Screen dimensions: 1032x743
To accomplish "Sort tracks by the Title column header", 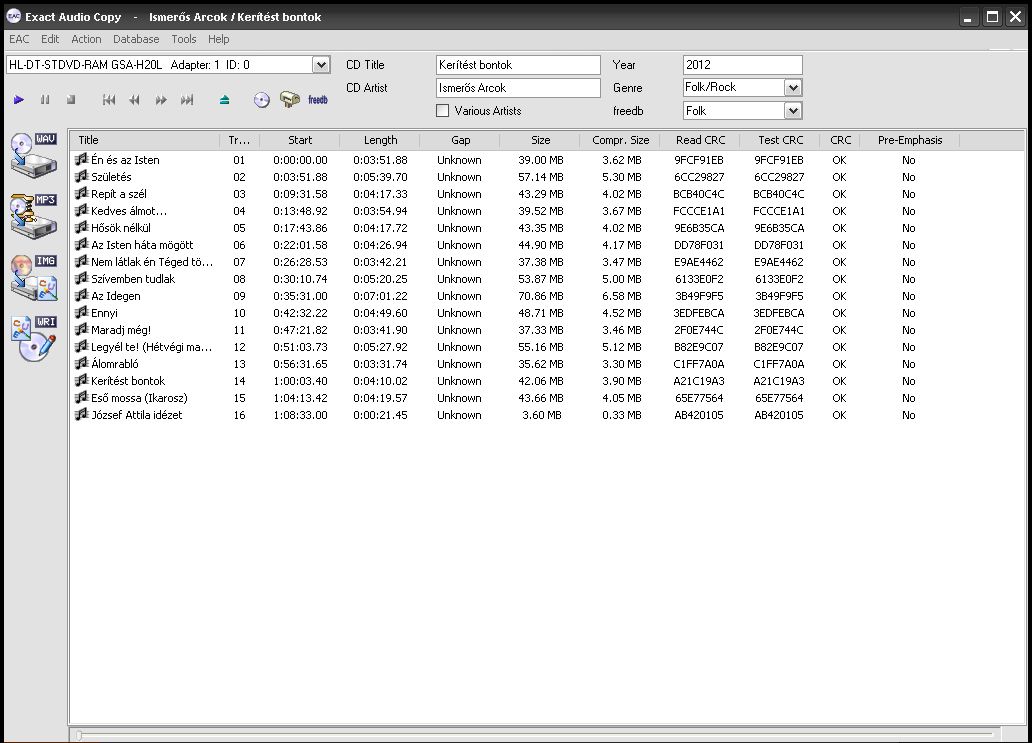I will coord(145,140).
